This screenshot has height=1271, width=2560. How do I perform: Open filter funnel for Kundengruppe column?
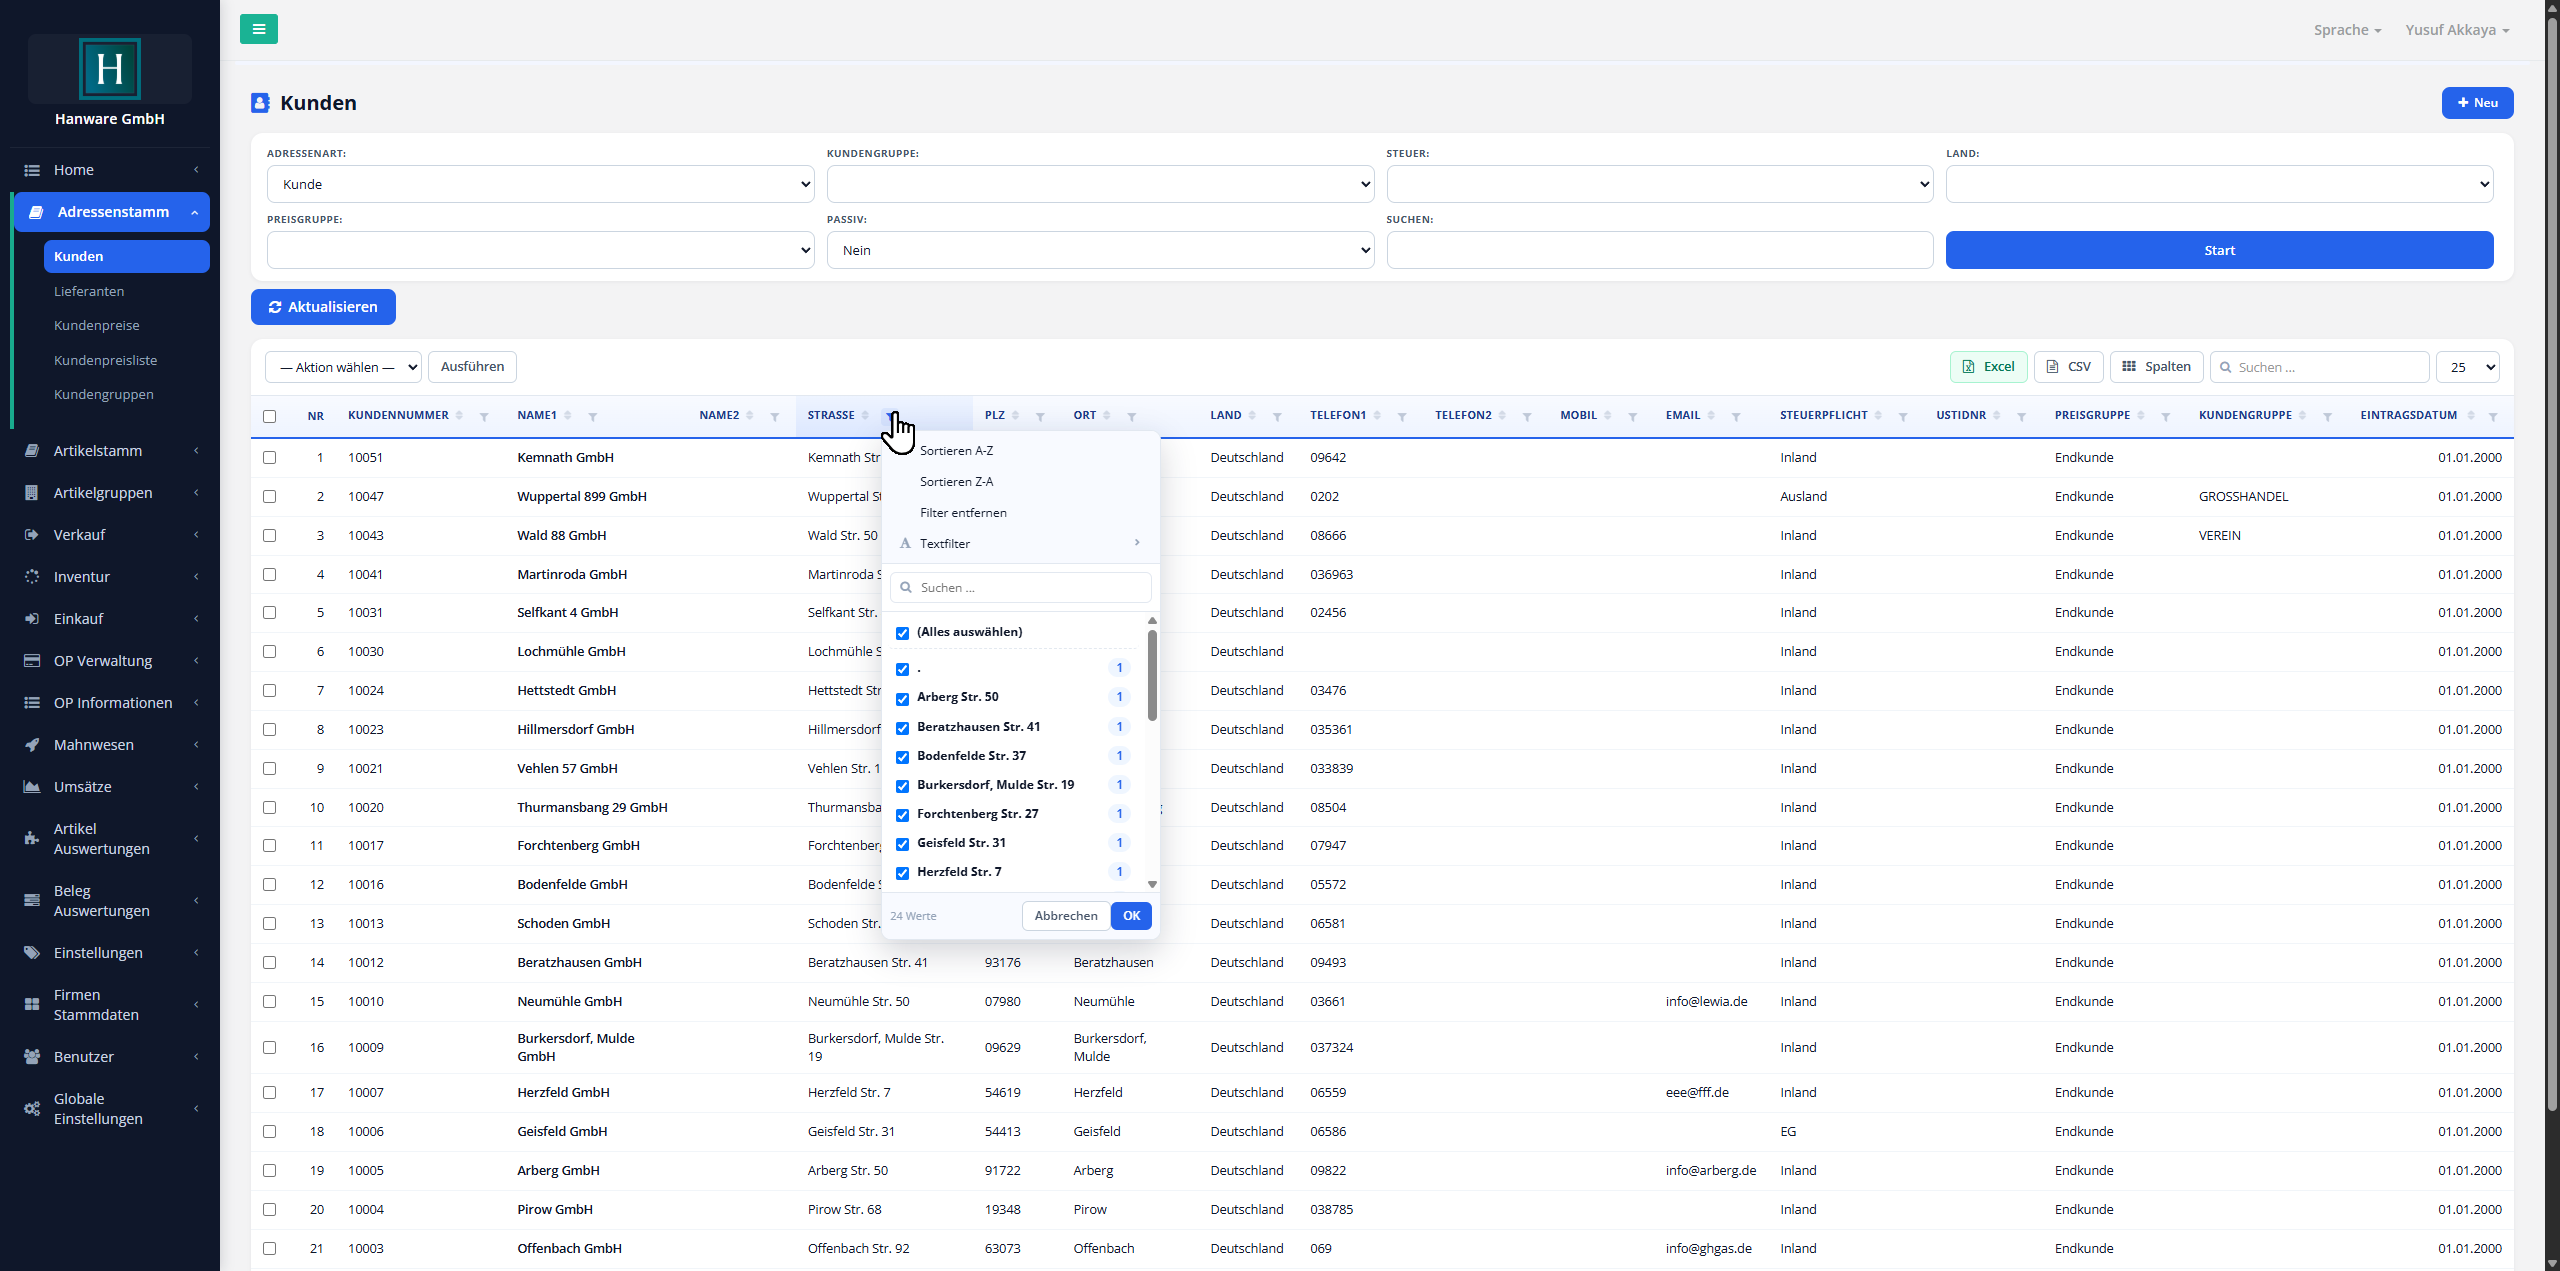pyautogui.click(x=2327, y=416)
